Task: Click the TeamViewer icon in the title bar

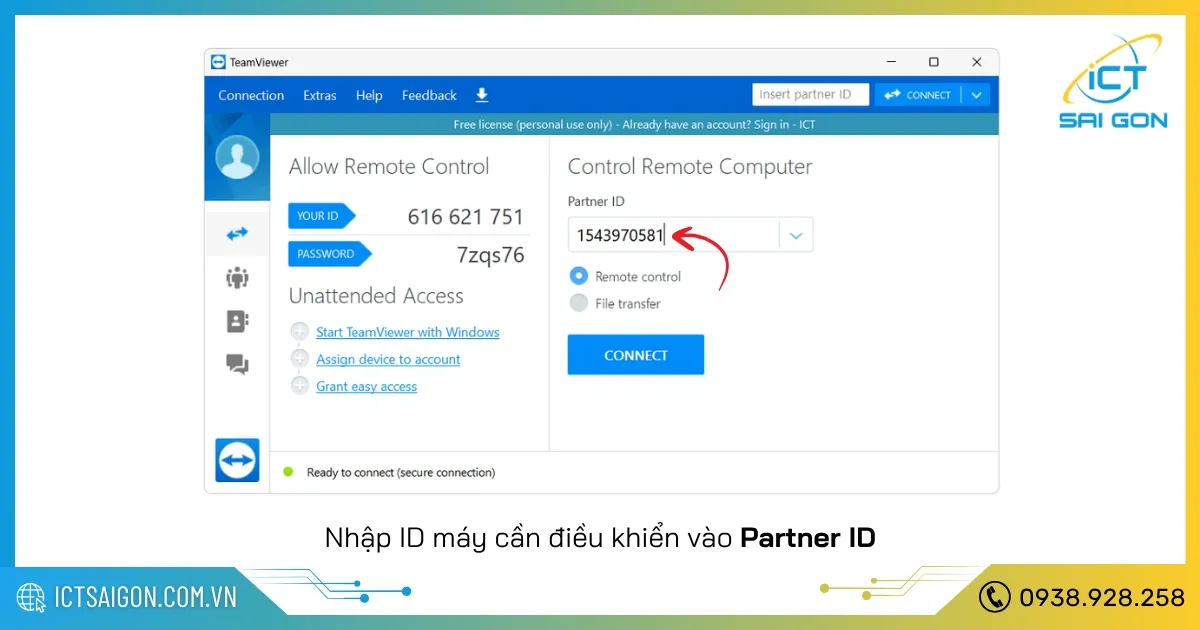Action: (218, 61)
